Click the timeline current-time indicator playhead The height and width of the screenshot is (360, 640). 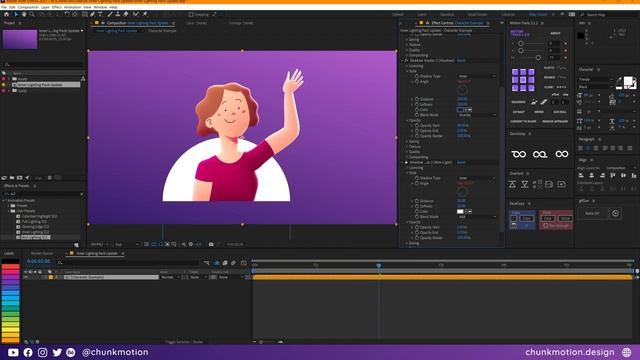pos(379,266)
